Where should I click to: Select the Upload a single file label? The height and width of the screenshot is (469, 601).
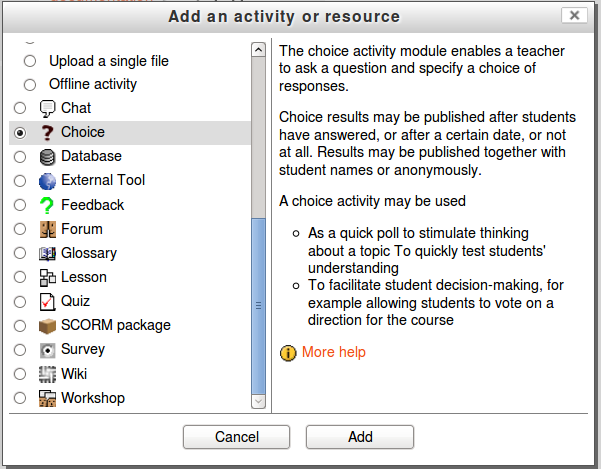(108, 61)
